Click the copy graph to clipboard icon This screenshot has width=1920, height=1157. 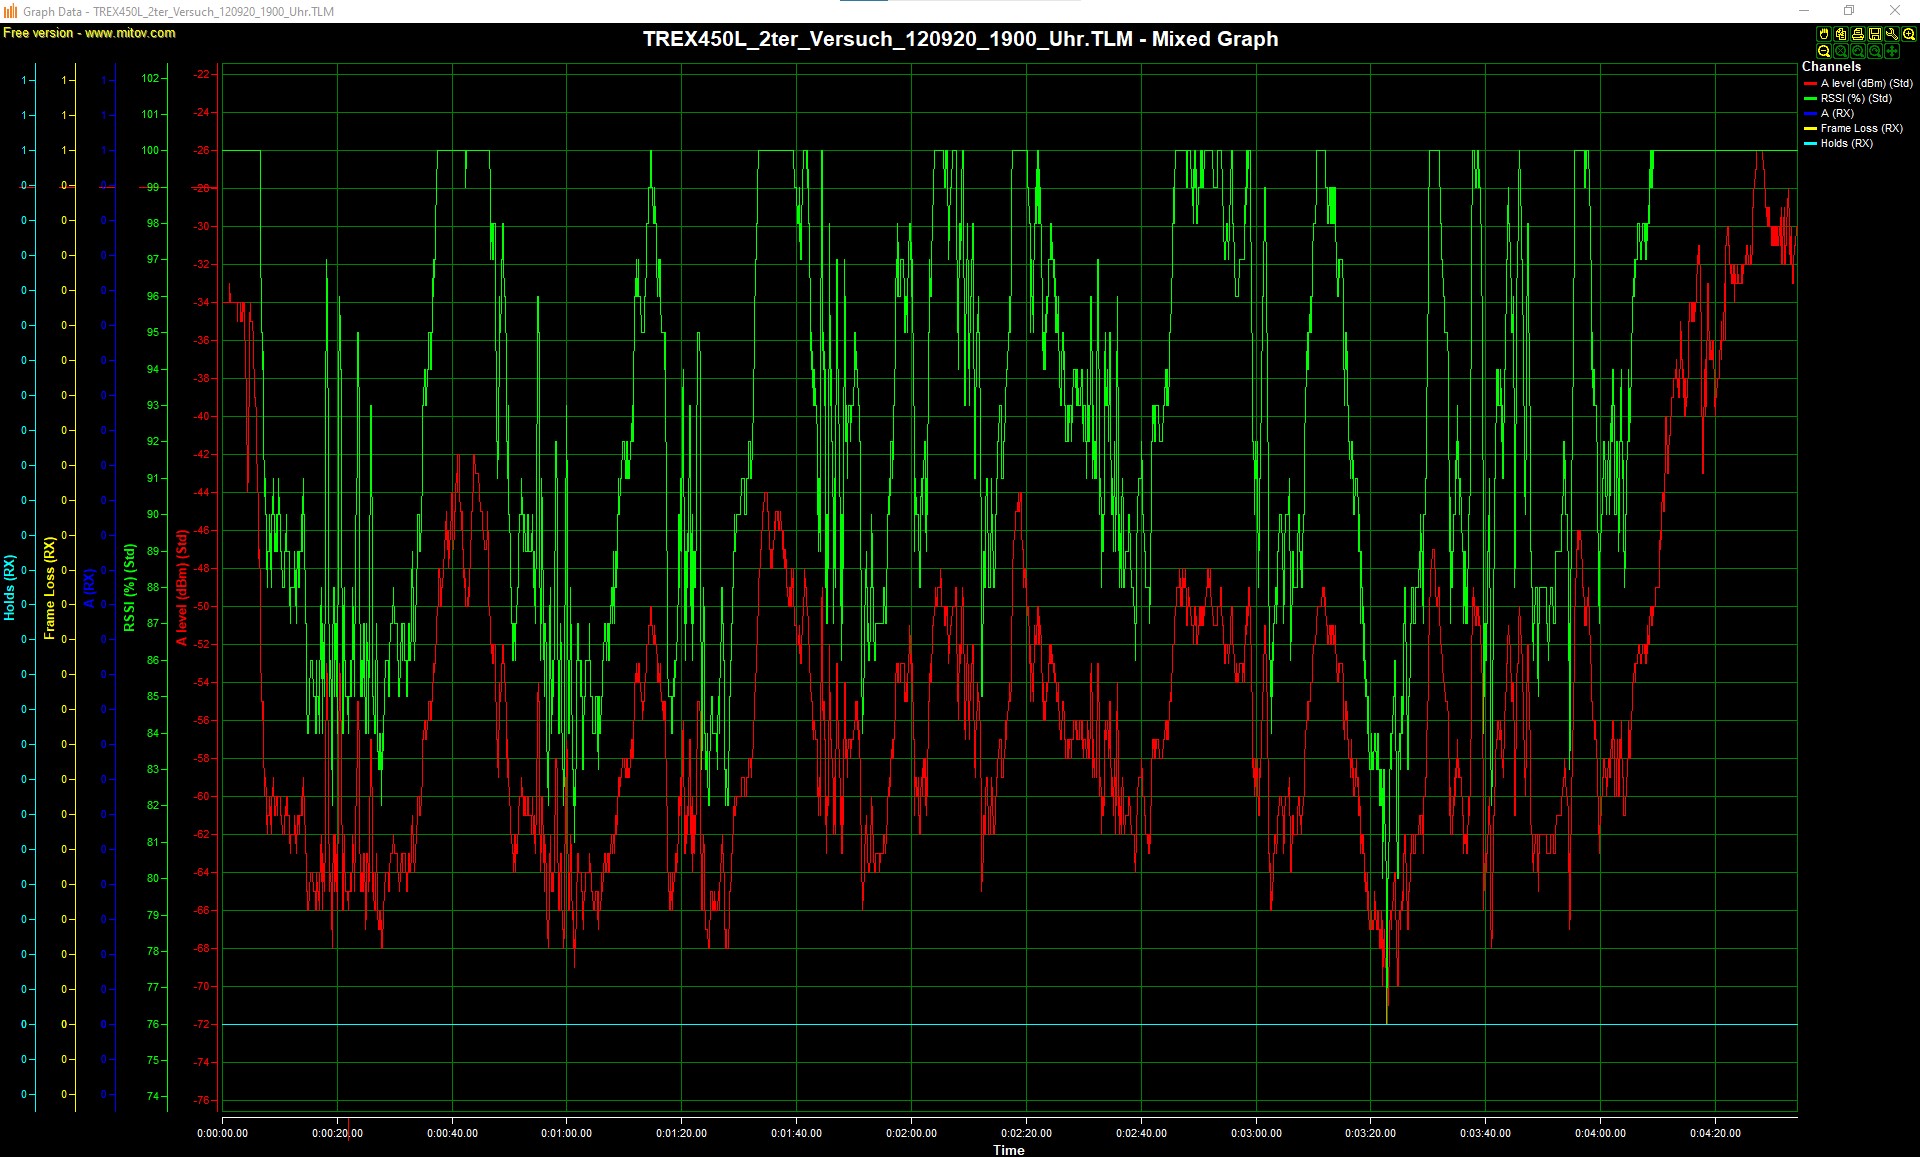(1841, 34)
